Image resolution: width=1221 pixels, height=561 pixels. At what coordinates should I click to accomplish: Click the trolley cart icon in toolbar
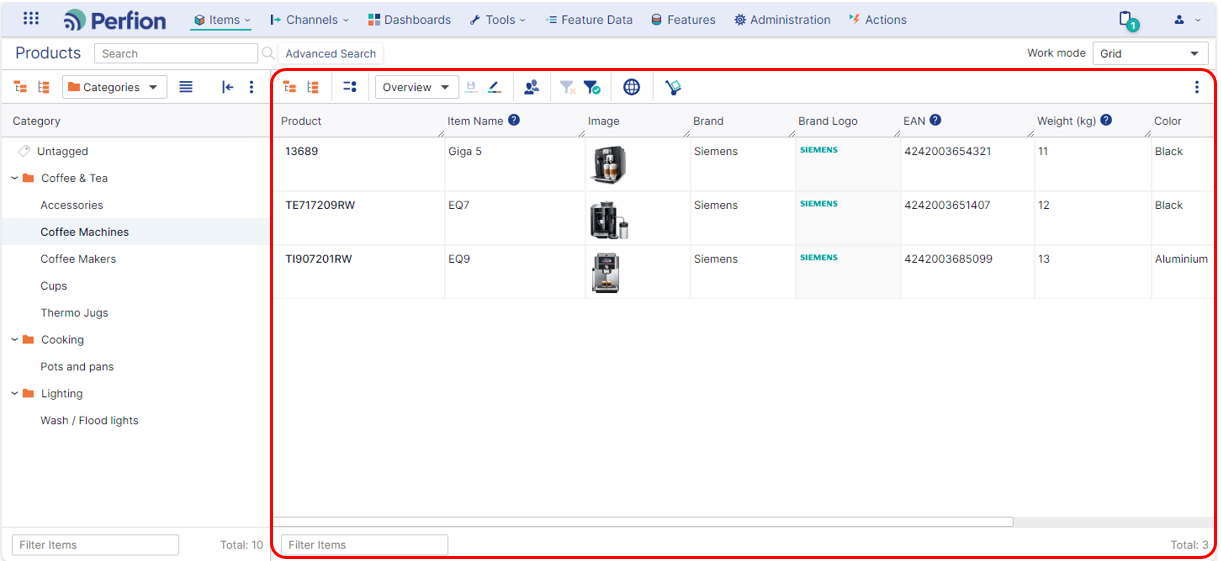[x=673, y=87]
